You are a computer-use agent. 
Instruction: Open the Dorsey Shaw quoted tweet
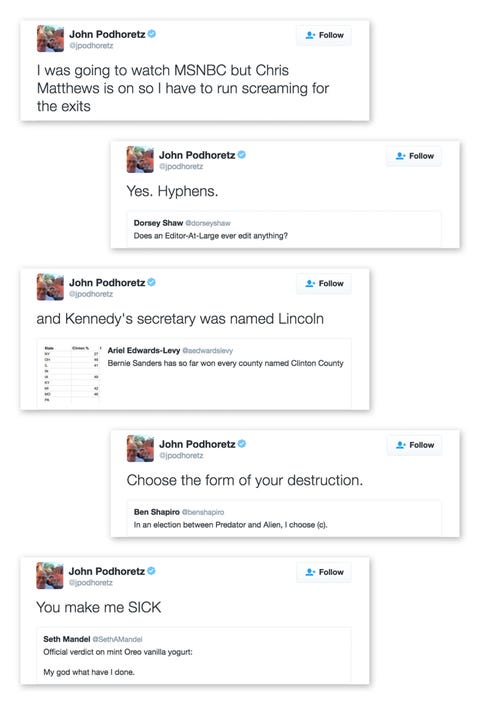click(x=284, y=229)
